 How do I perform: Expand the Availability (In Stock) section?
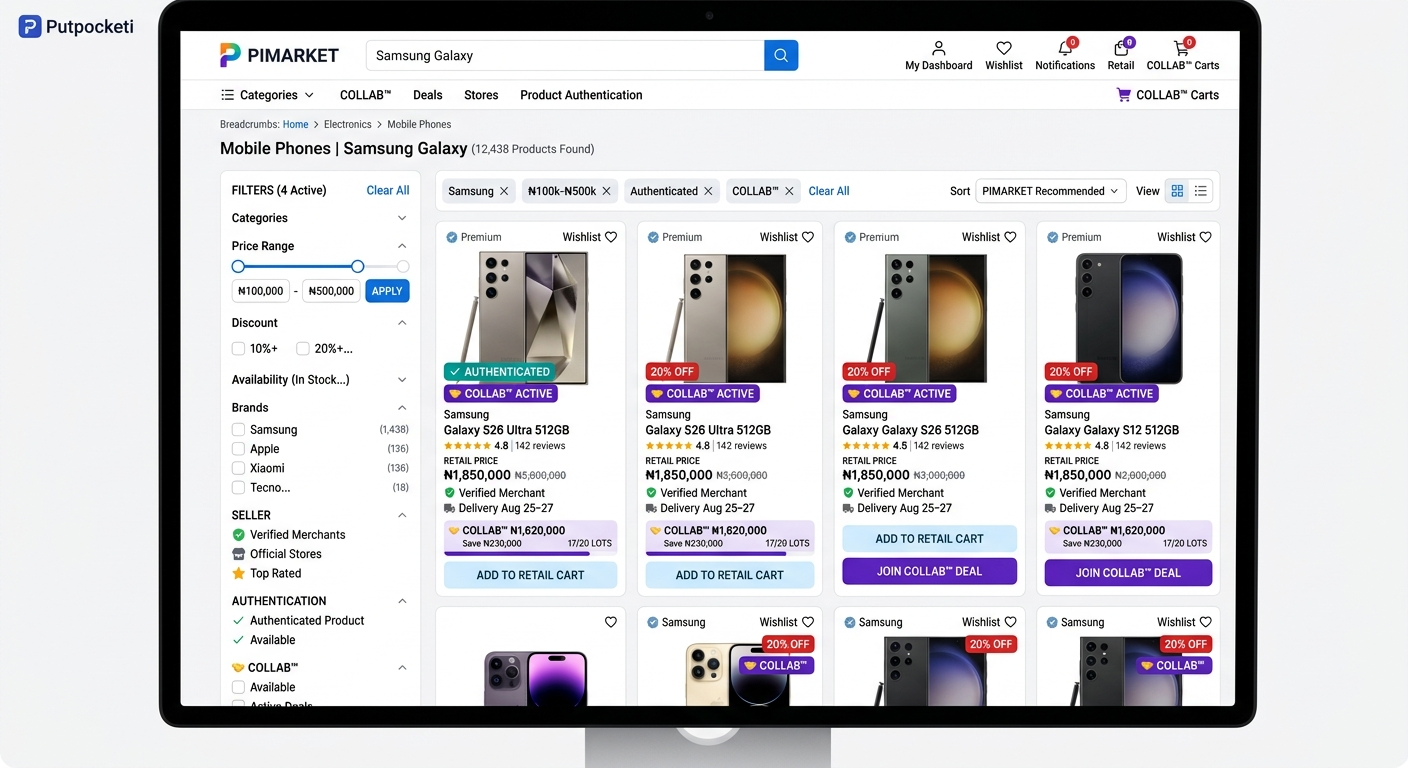coord(402,380)
